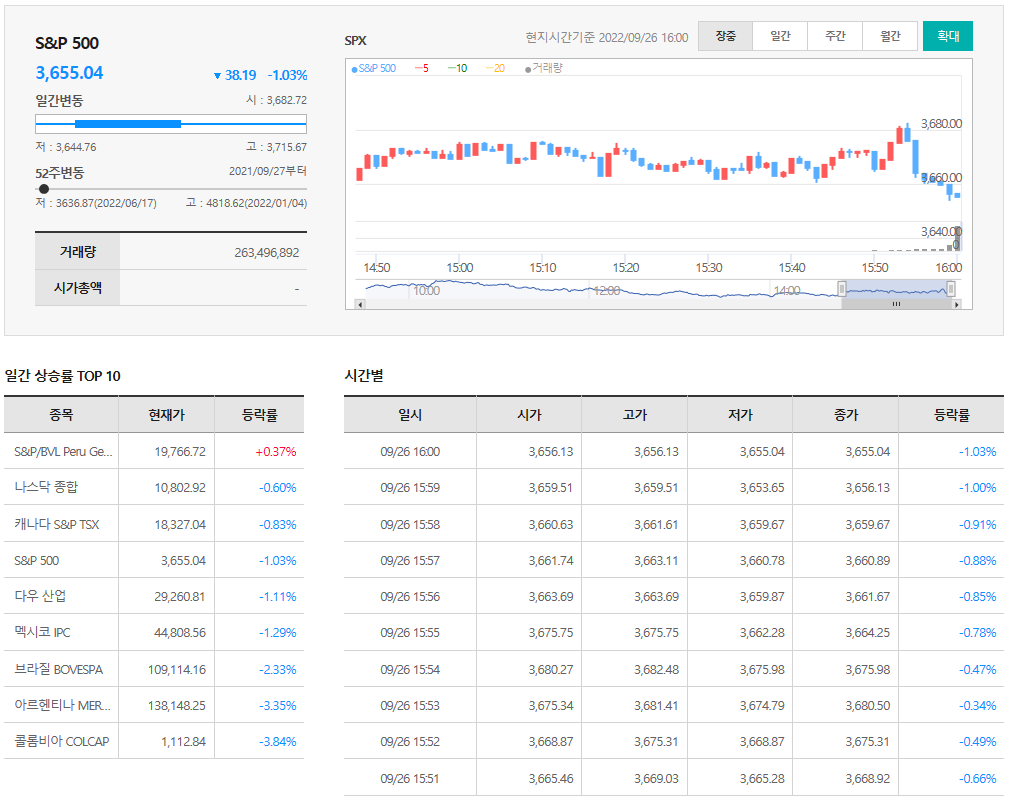1011x805 pixels.
Task: Open 나스닥 종합 index link
Action: coord(46,487)
